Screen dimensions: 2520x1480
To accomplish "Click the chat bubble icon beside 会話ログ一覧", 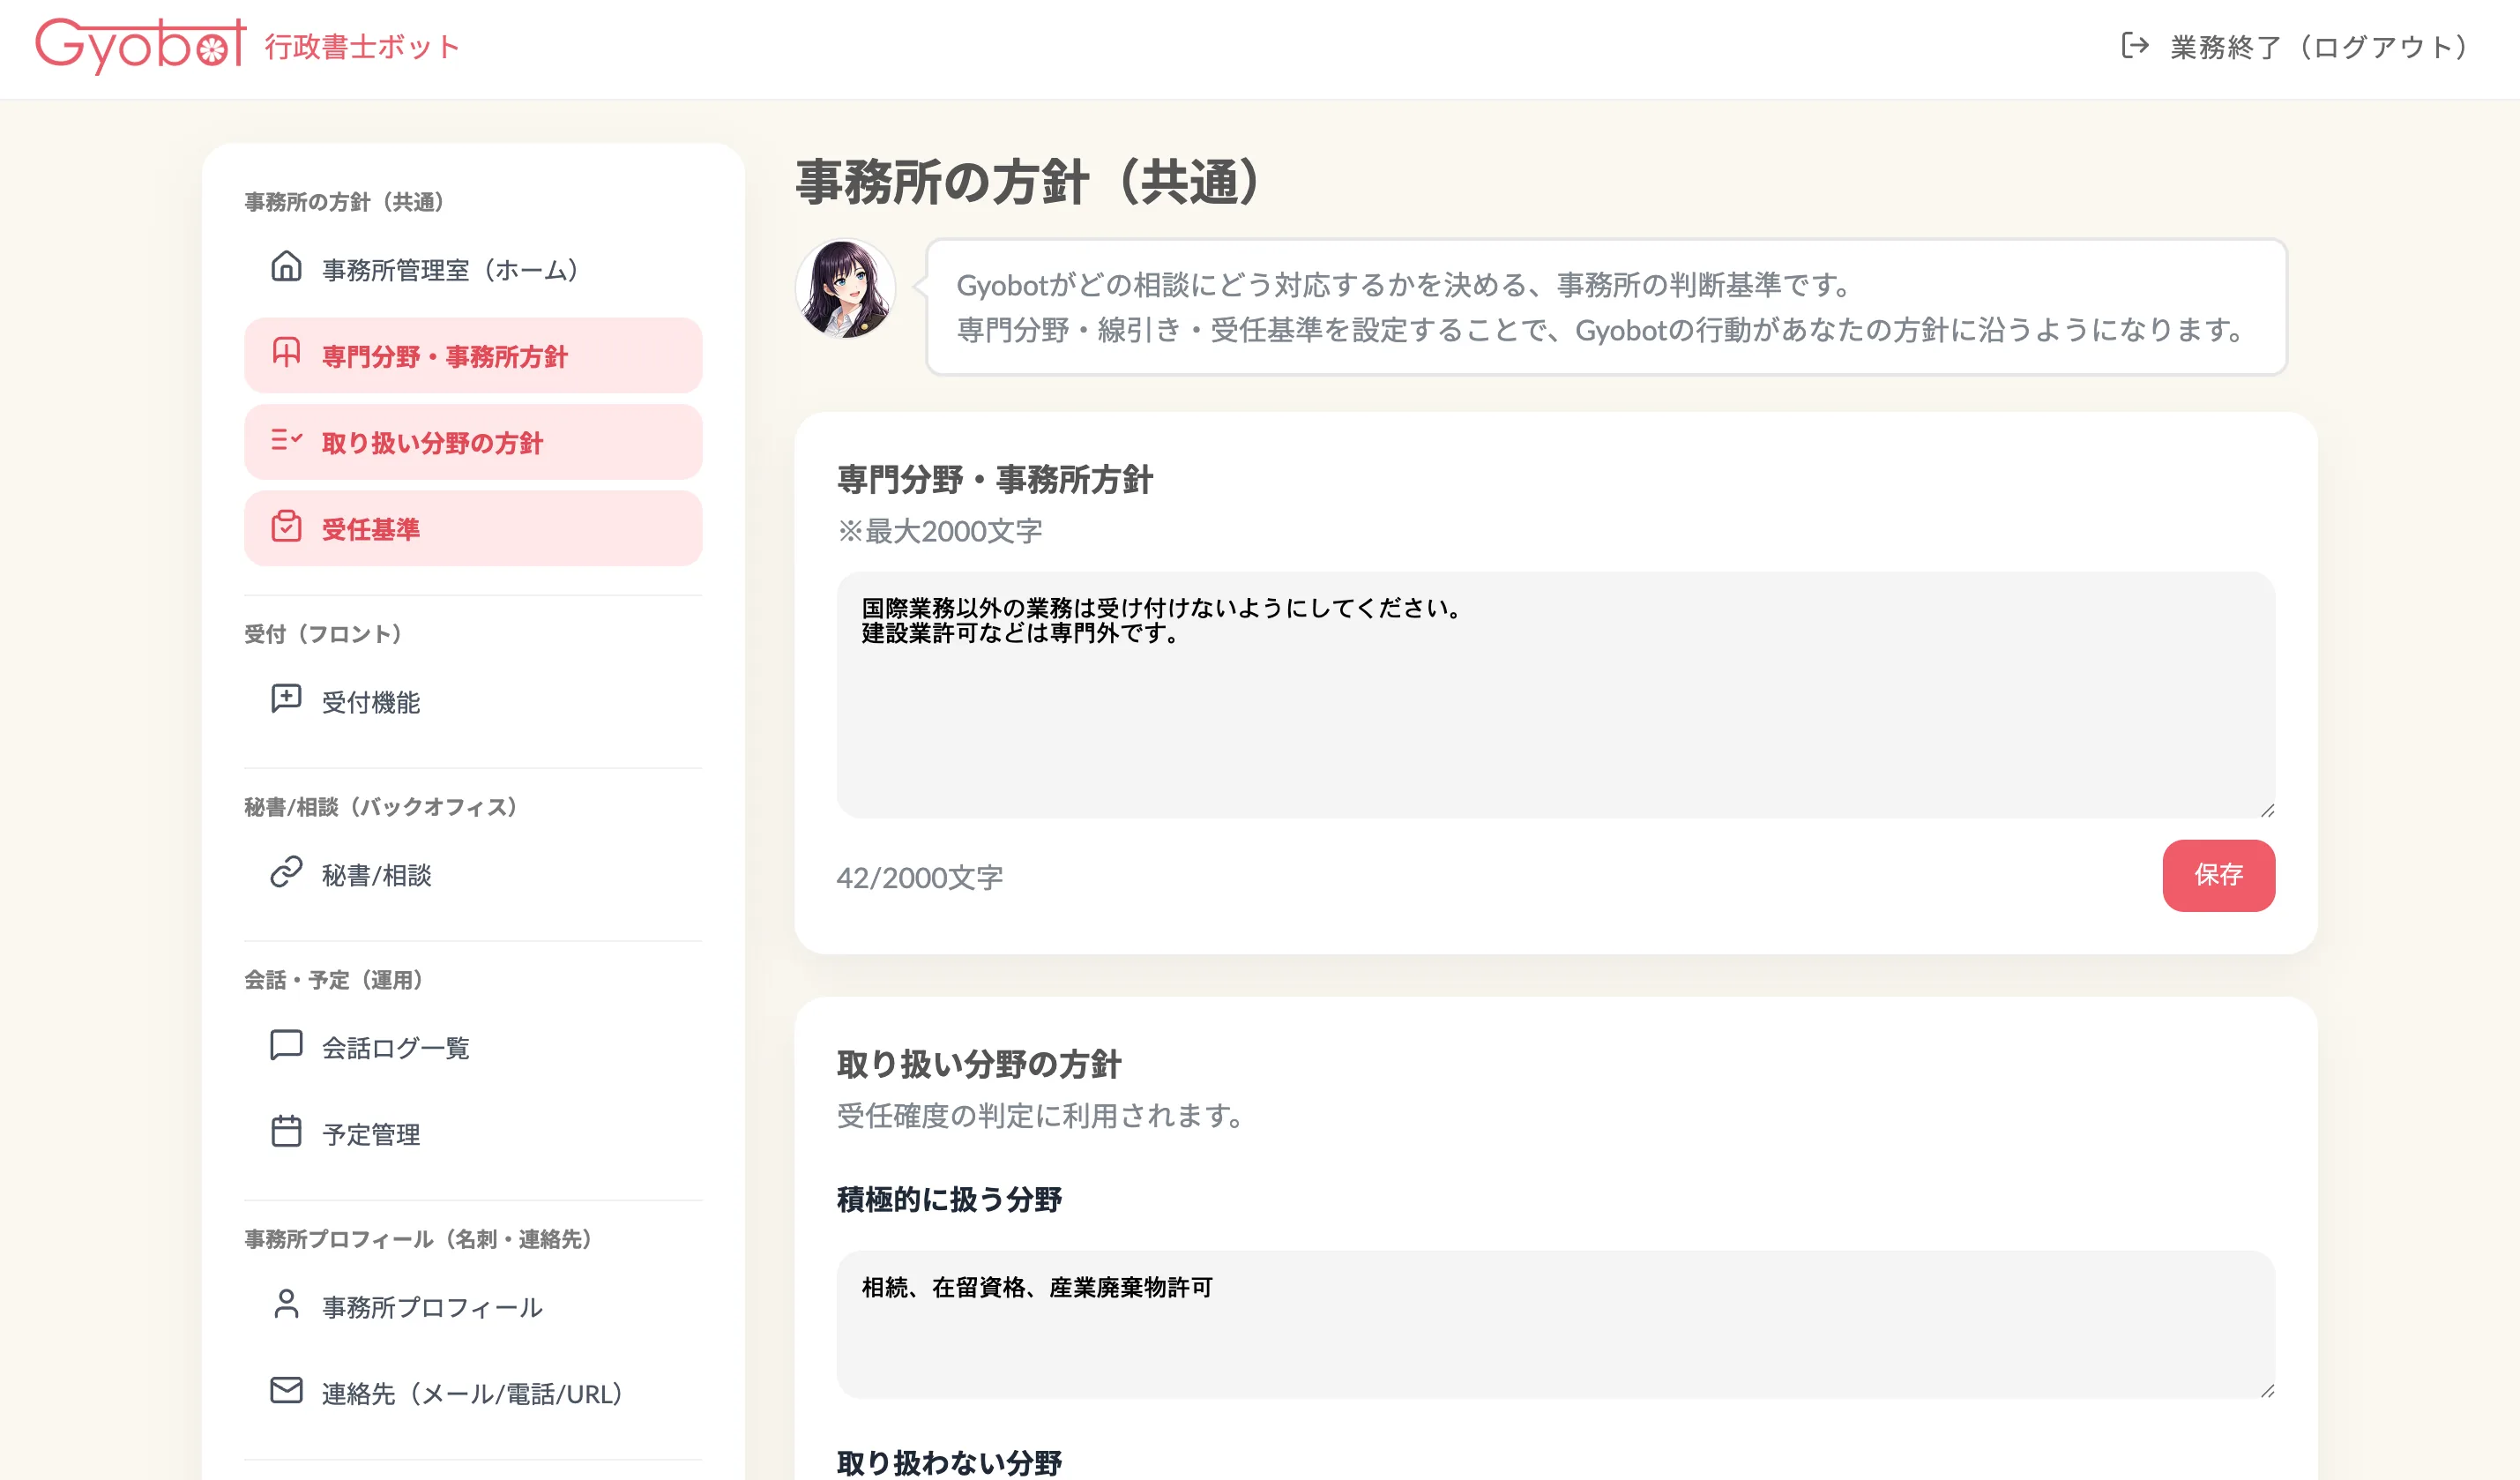I will [x=286, y=1045].
